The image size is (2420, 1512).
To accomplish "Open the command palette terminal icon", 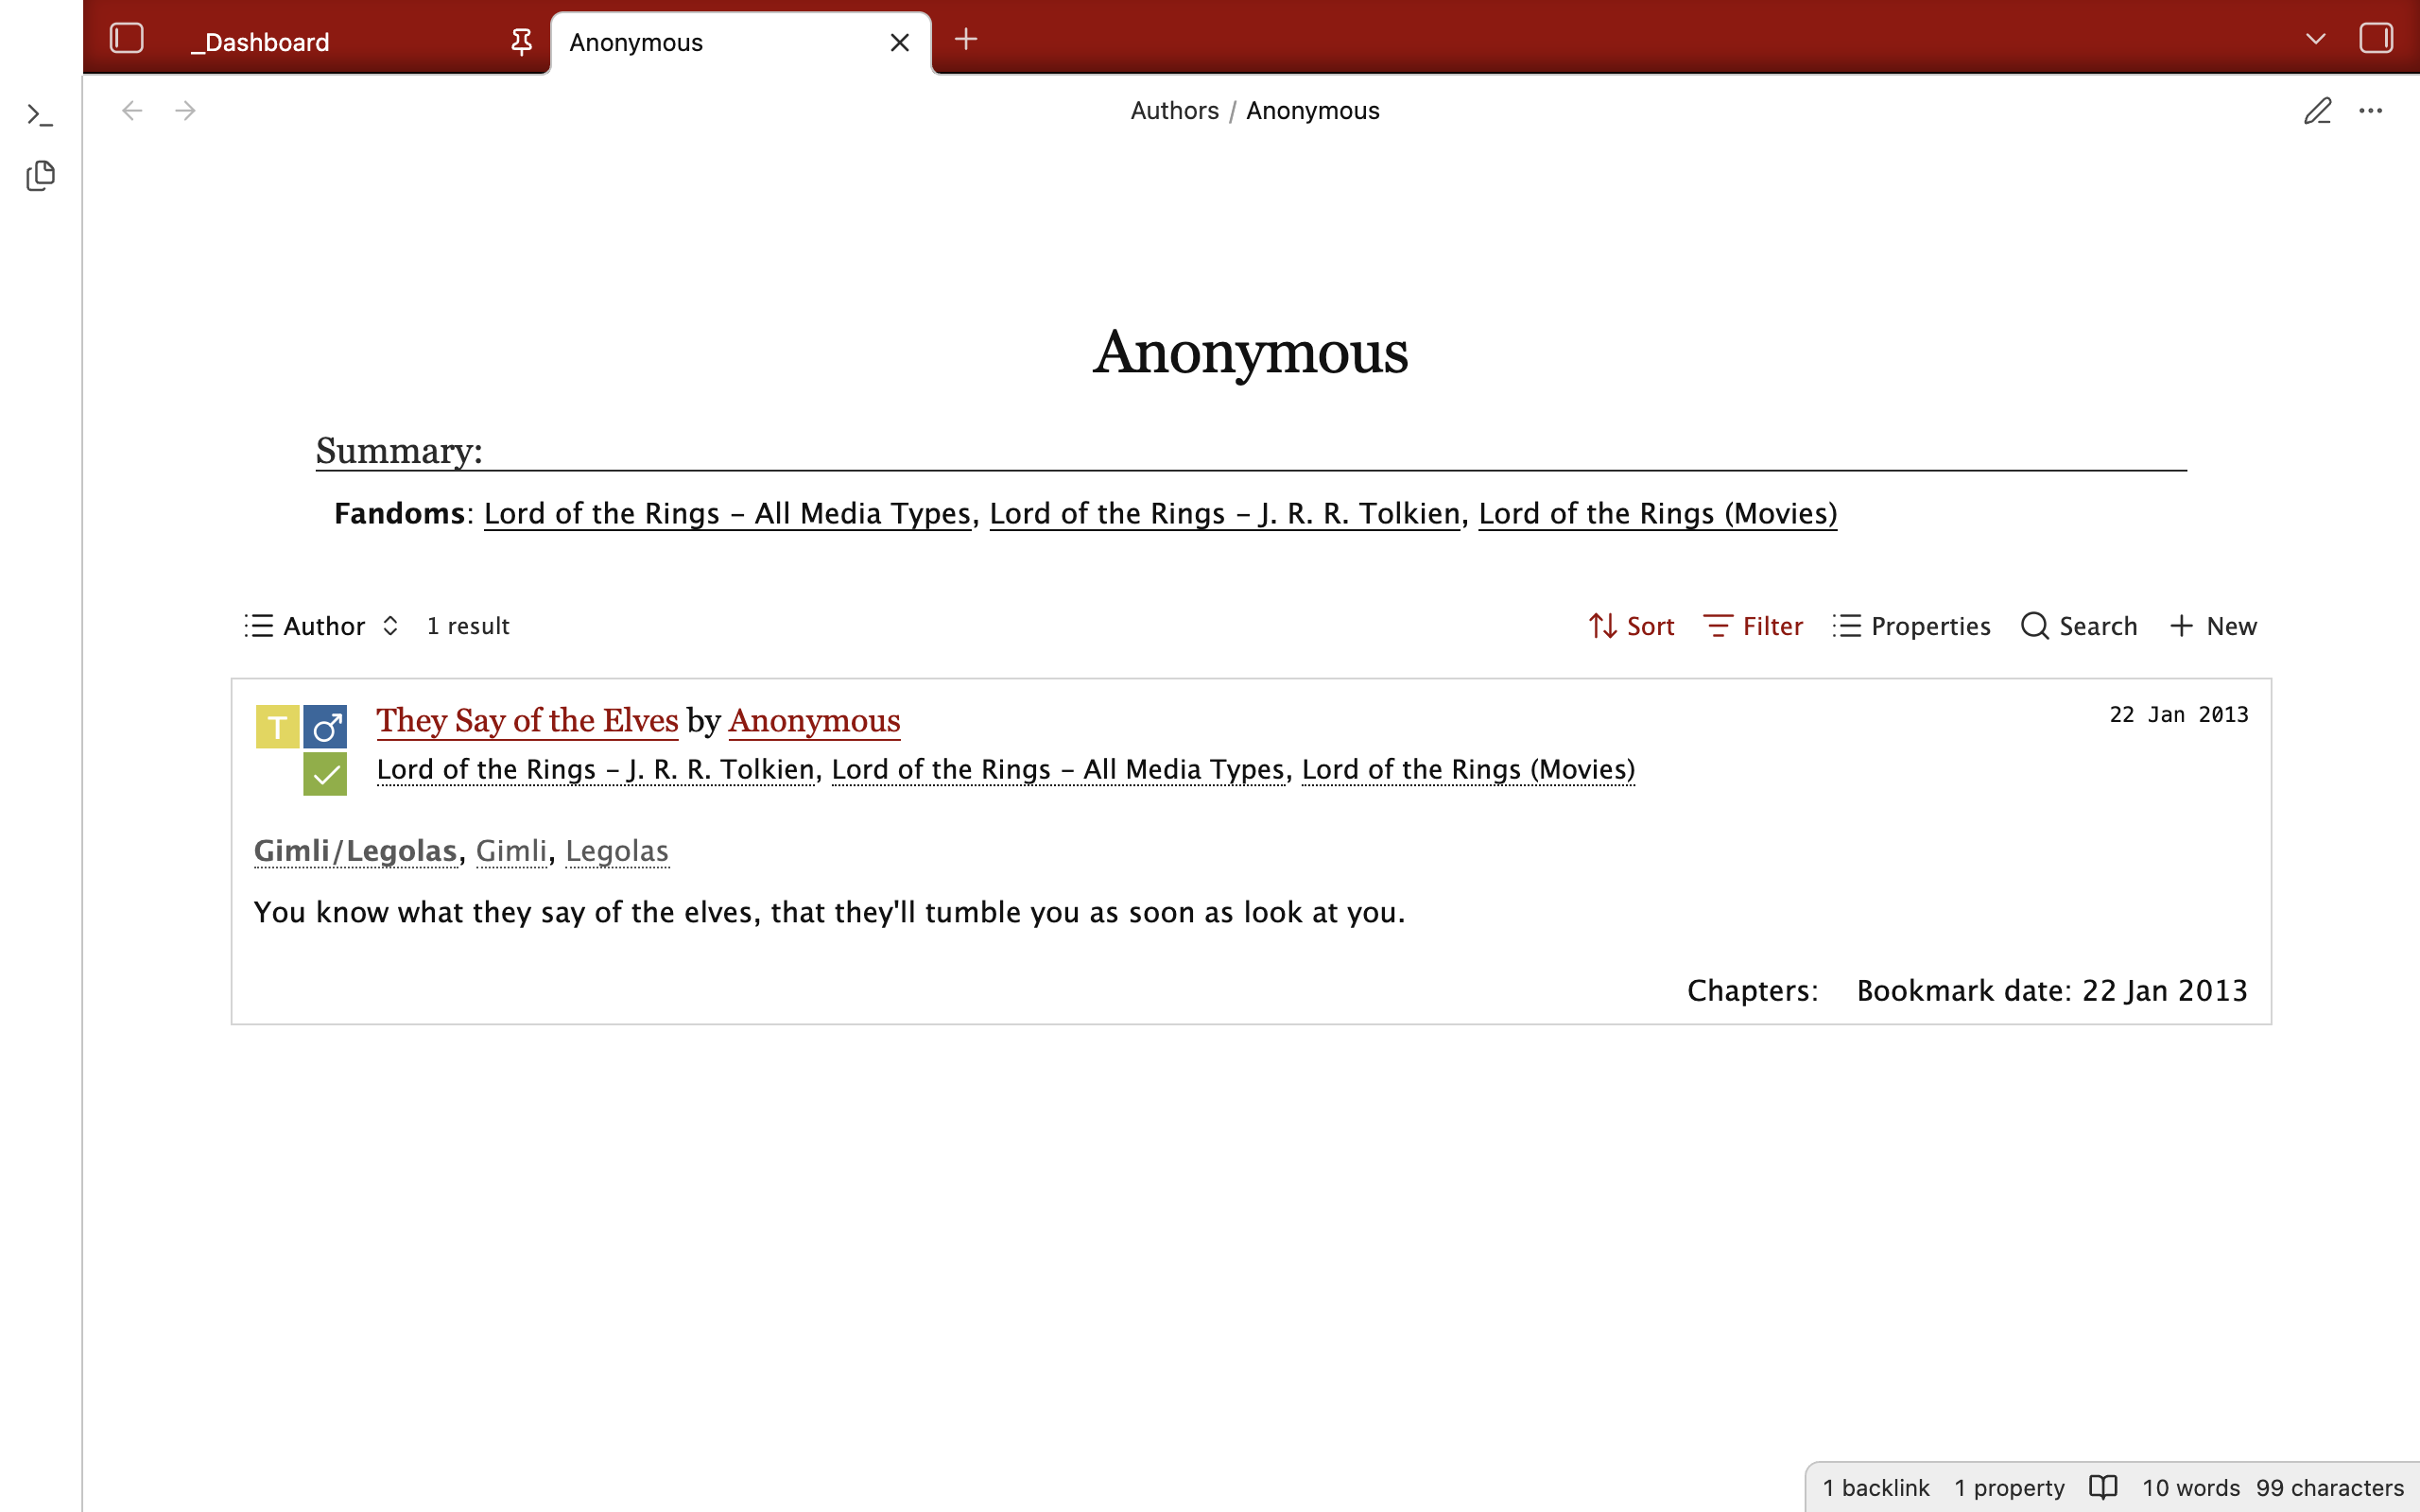I will point(40,115).
